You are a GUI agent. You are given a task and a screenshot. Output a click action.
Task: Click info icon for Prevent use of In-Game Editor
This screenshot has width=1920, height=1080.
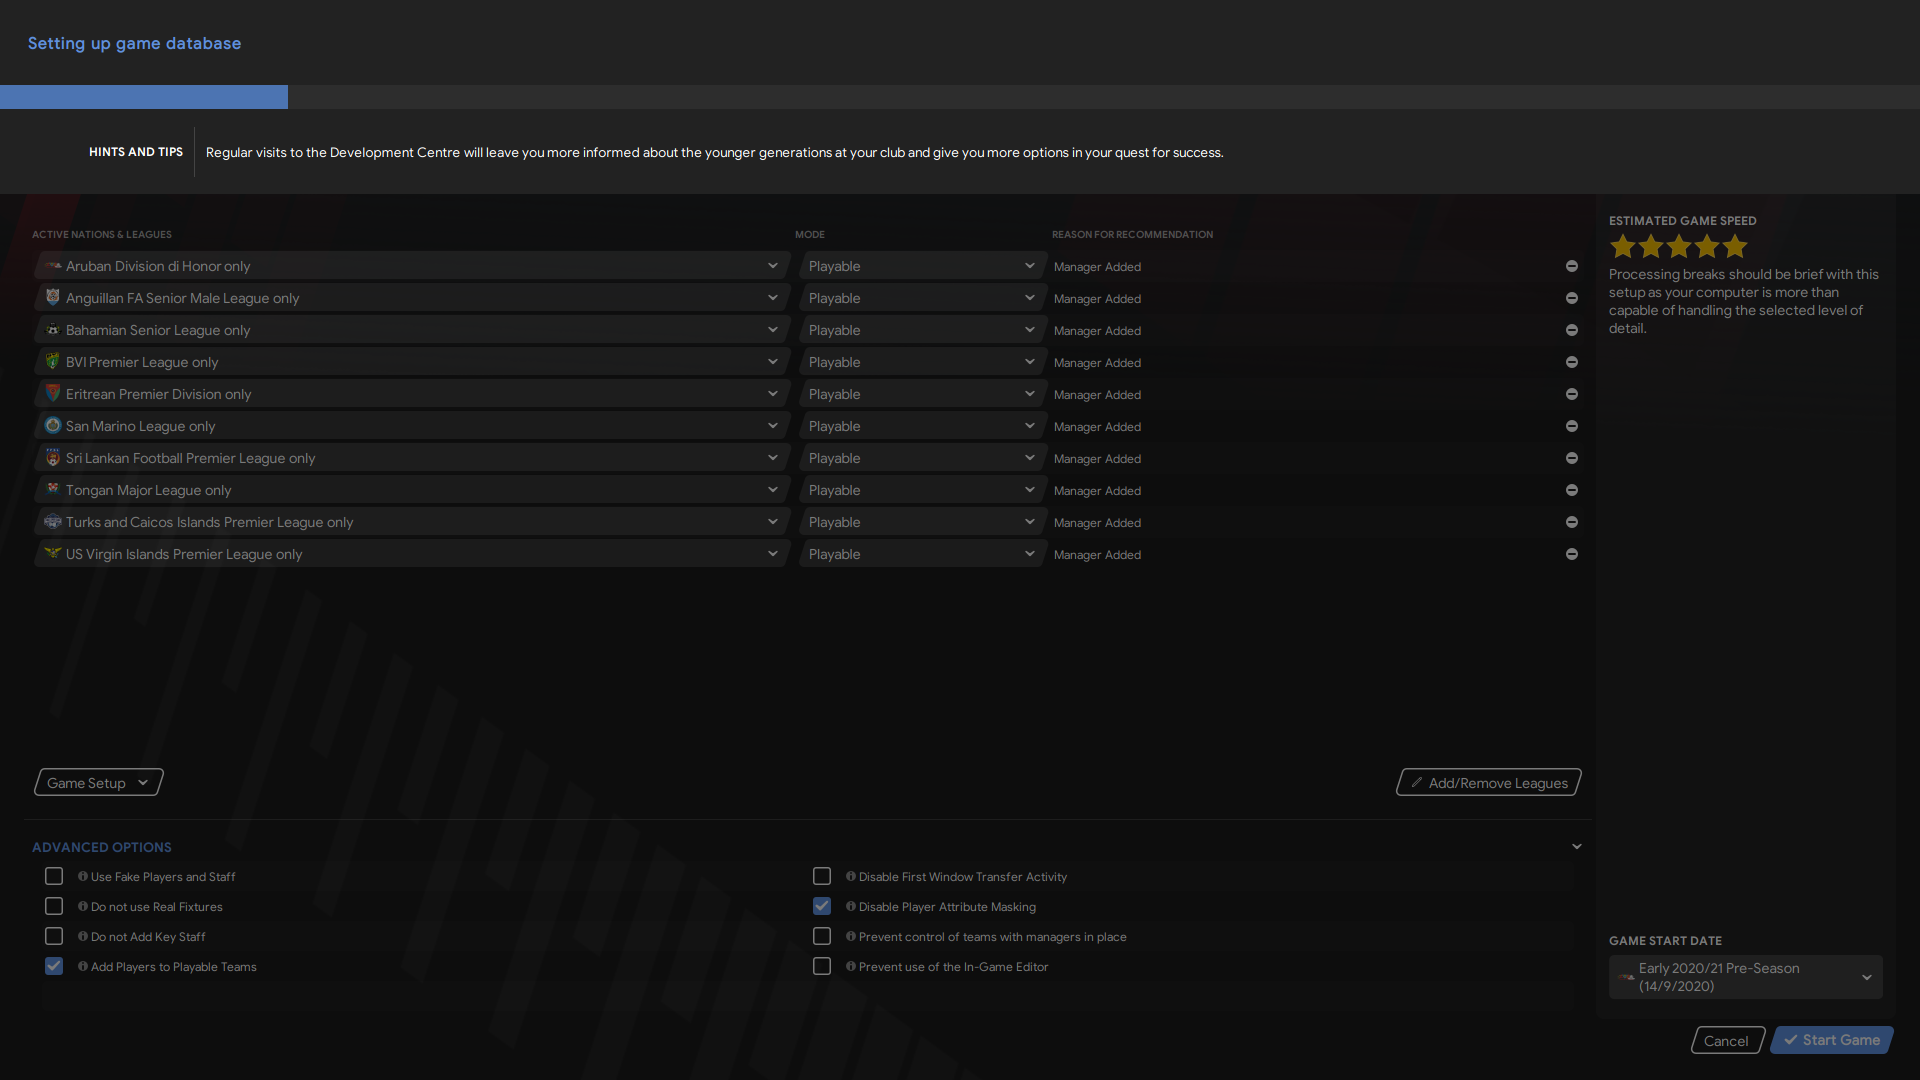pos(851,966)
